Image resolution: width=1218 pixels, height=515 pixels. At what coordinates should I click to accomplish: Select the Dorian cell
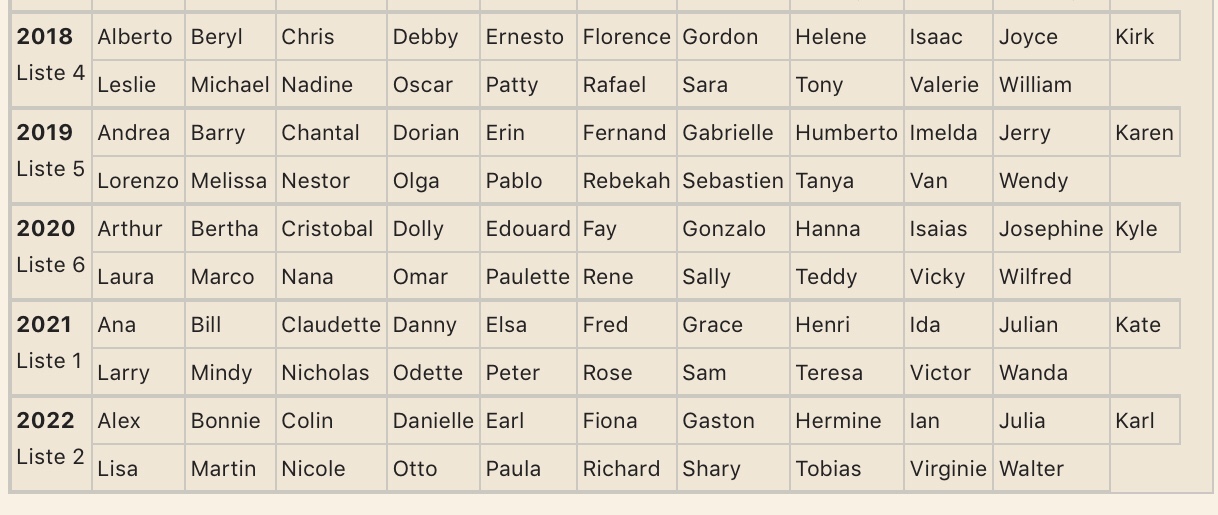pos(426,133)
